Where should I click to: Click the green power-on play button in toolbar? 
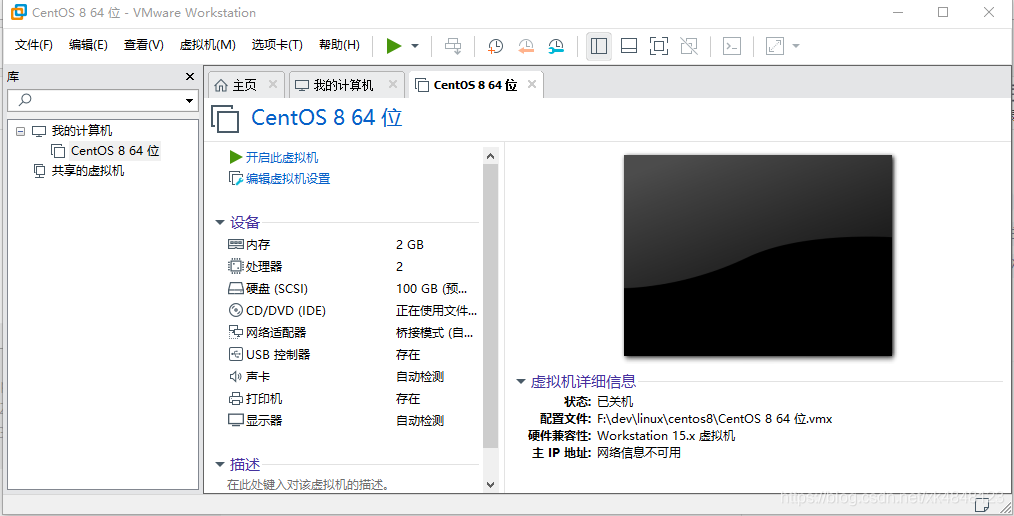(394, 46)
